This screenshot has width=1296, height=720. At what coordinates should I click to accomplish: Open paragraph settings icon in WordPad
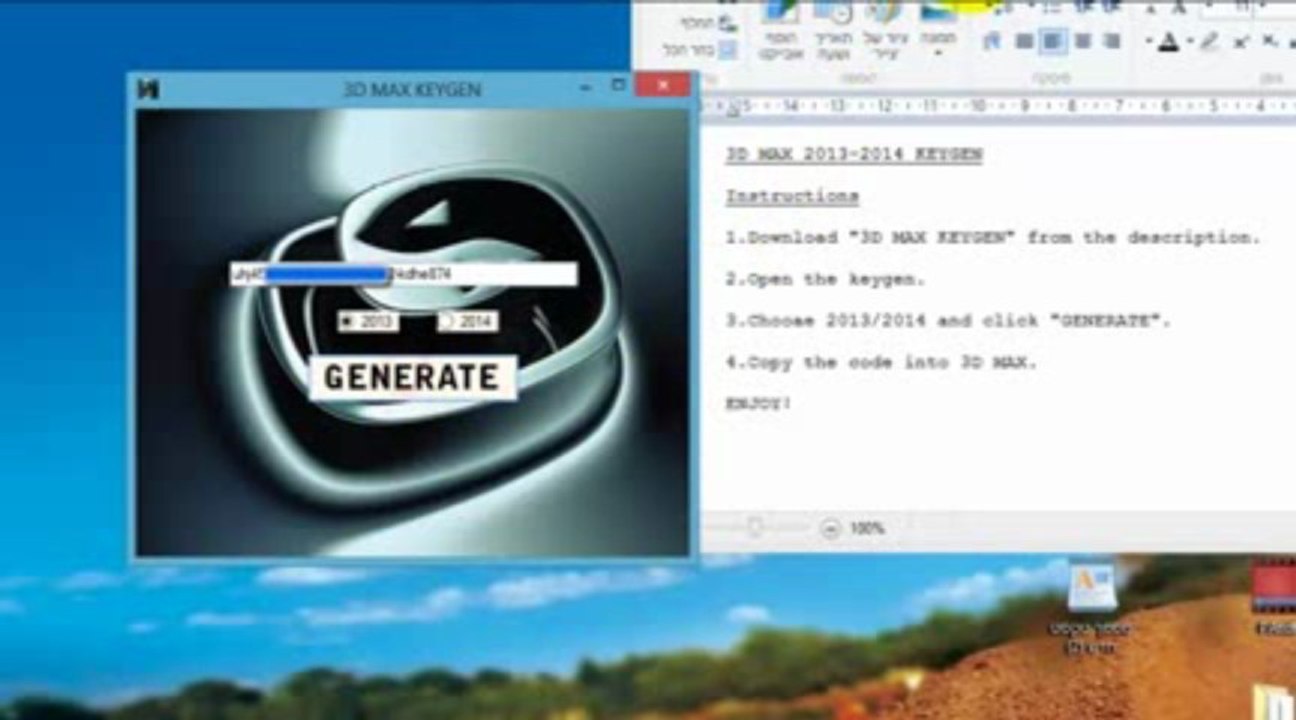(x=990, y=41)
